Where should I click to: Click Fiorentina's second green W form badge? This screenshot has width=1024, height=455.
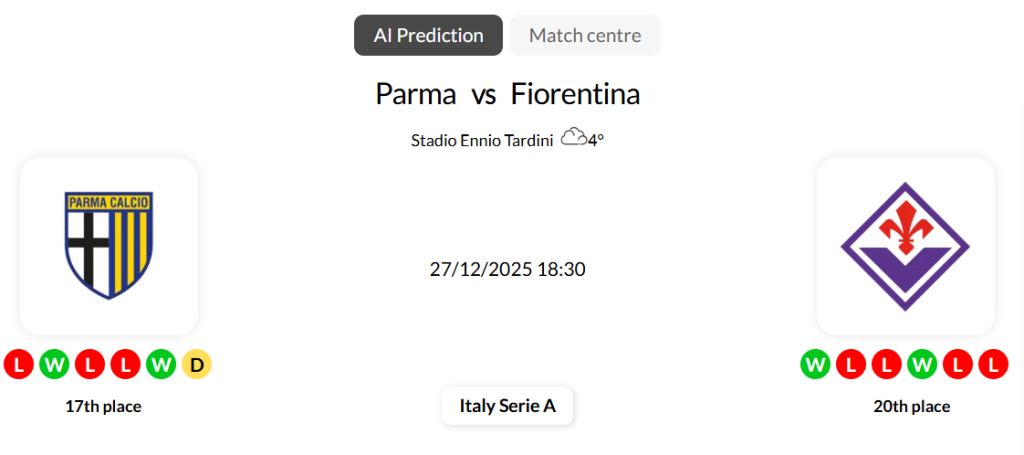point(922,365)
